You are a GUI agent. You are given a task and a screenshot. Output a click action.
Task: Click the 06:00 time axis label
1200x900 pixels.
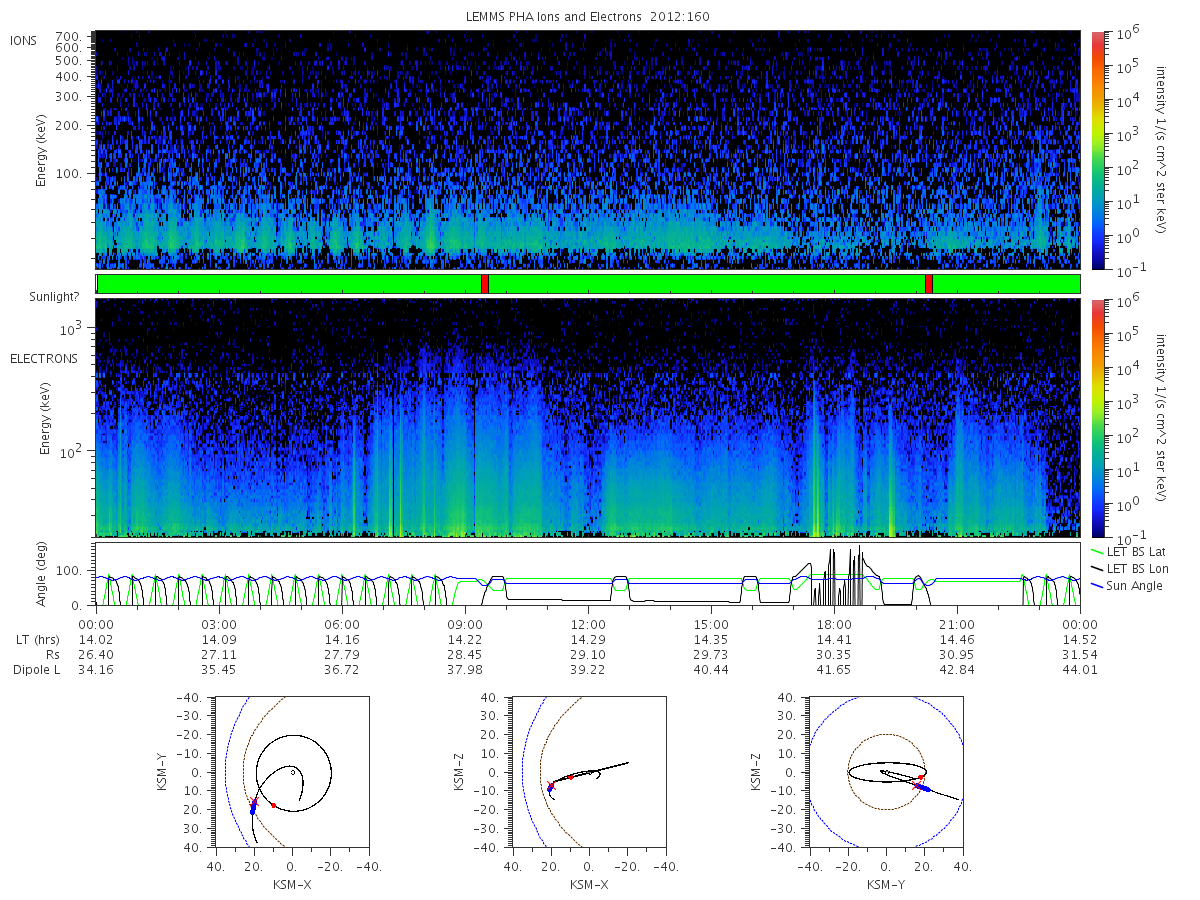point(342,622)
